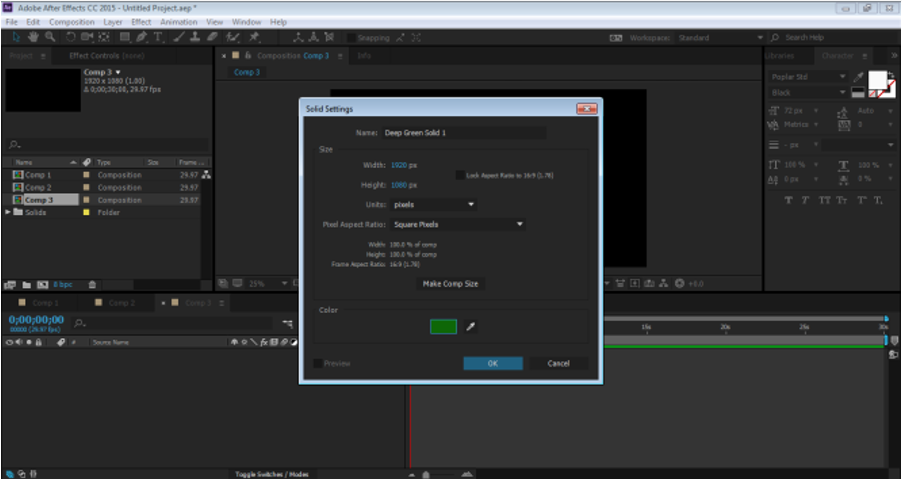902x479 pixels.
Task: Open Comp 3 dropdown arrow in Project preview
Action: pos(118,72)
